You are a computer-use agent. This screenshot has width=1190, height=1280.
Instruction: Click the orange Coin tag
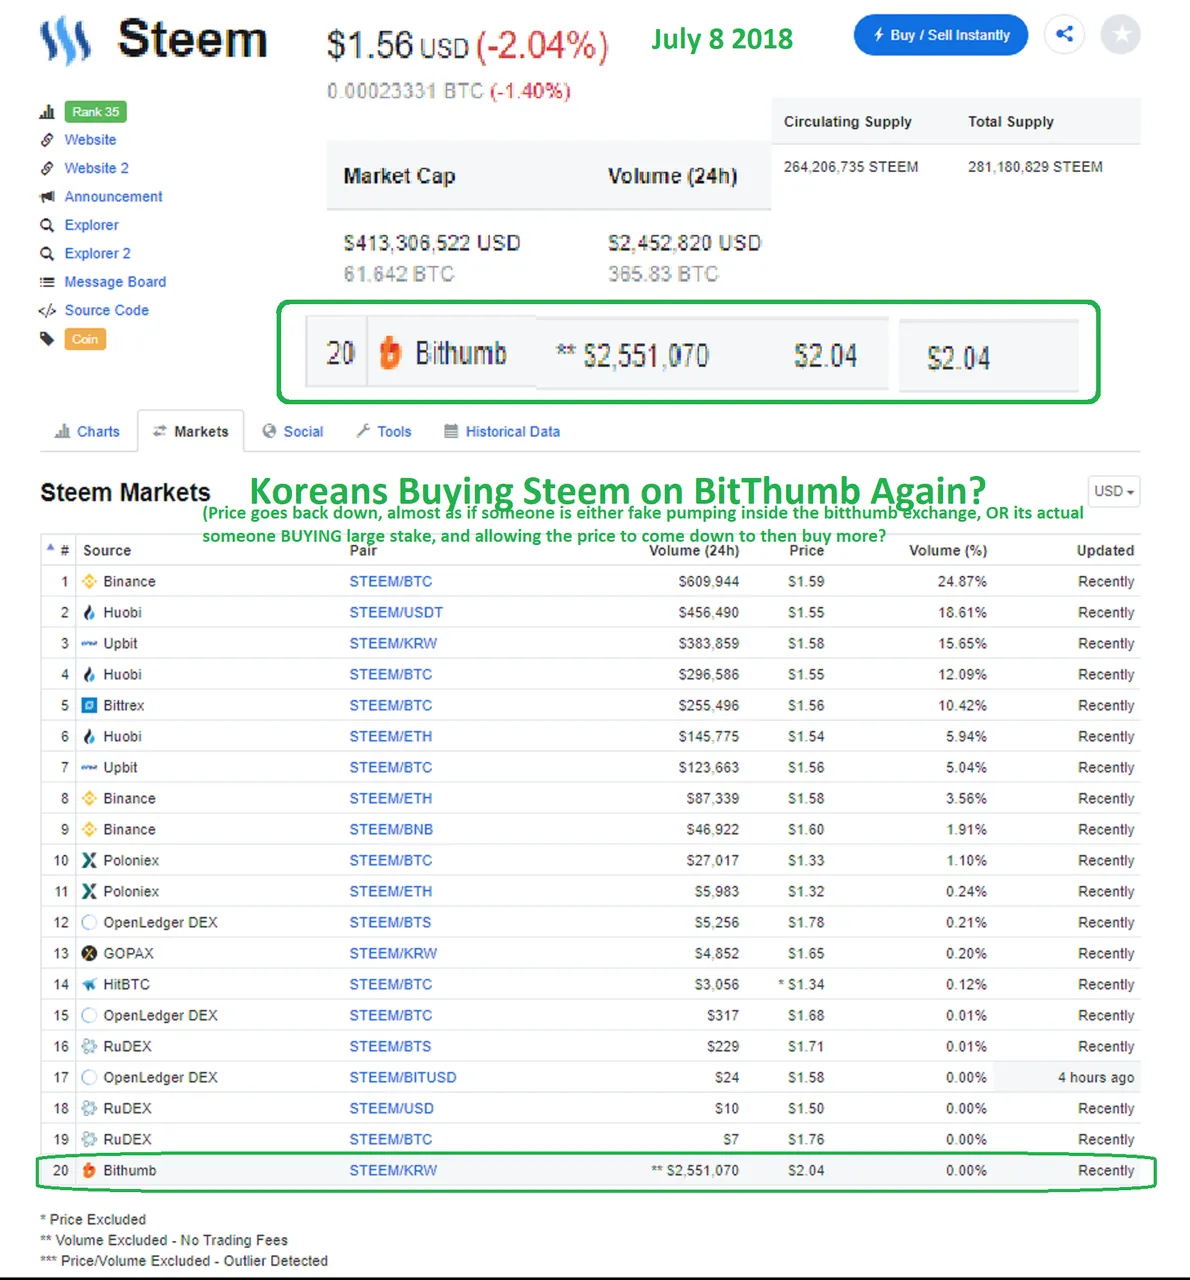[x=85, y=339]
